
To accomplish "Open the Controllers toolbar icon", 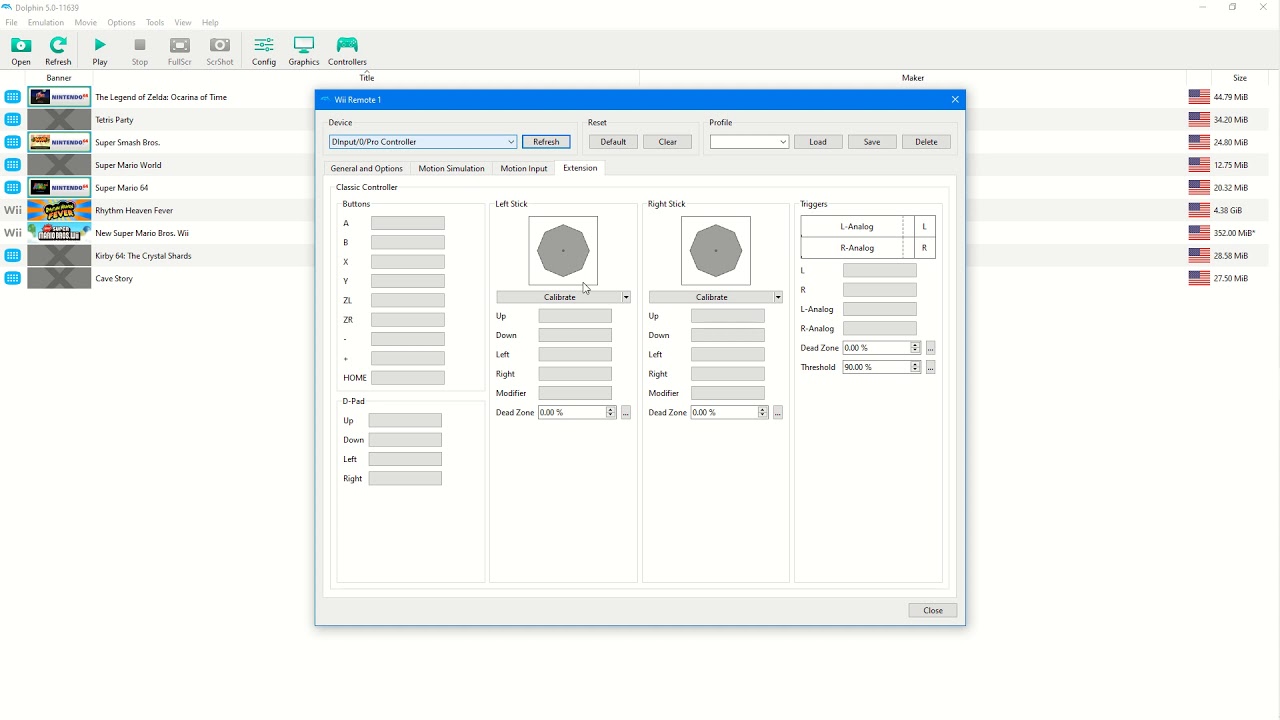I will tap(347, 51).
